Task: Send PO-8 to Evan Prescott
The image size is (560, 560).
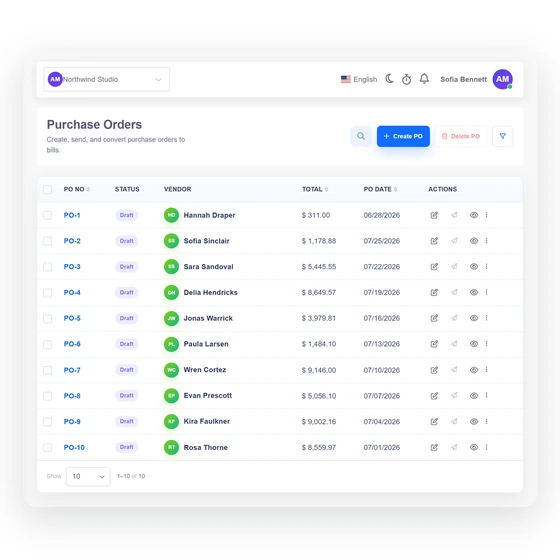Action: 454,395
